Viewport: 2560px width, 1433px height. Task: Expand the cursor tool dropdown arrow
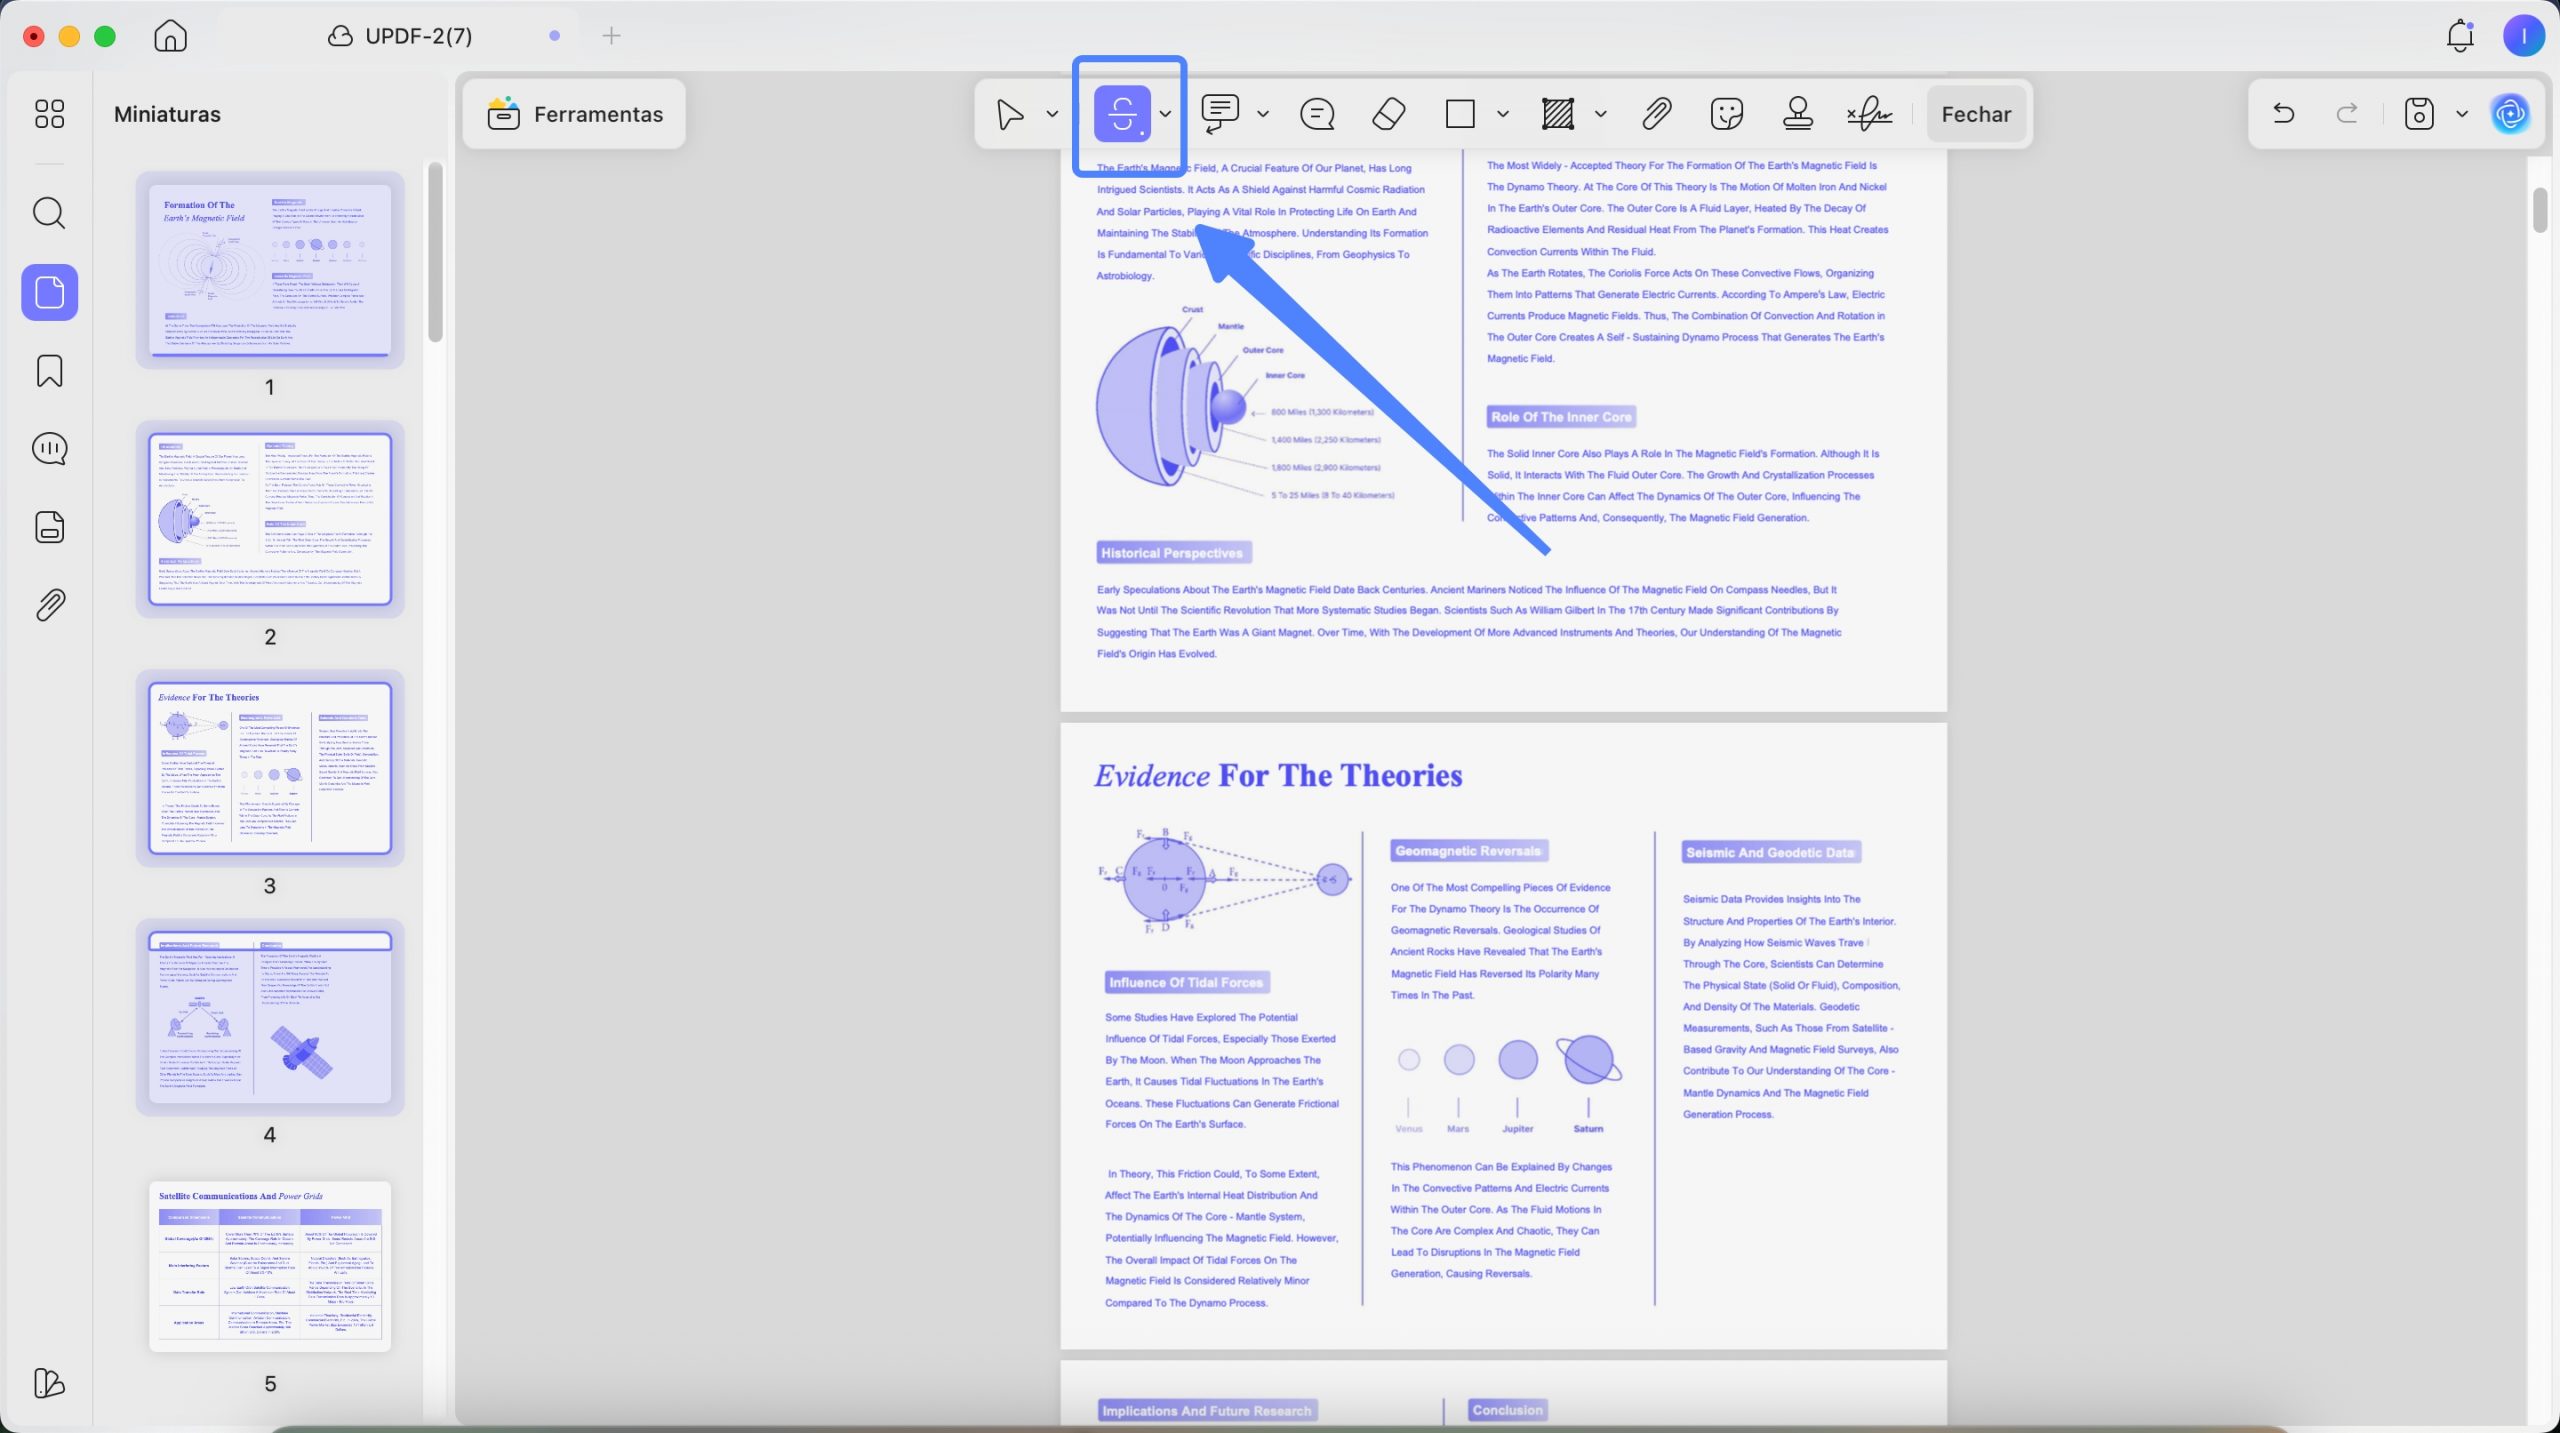pyautogui.click(x=1052, y=114)
